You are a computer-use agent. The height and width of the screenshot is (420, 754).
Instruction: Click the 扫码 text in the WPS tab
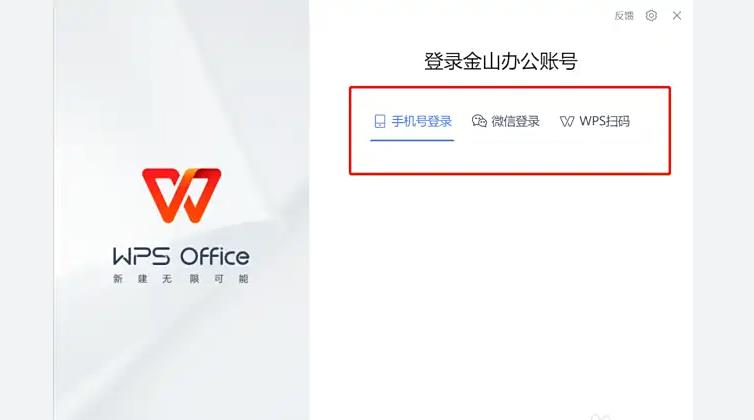617,121
